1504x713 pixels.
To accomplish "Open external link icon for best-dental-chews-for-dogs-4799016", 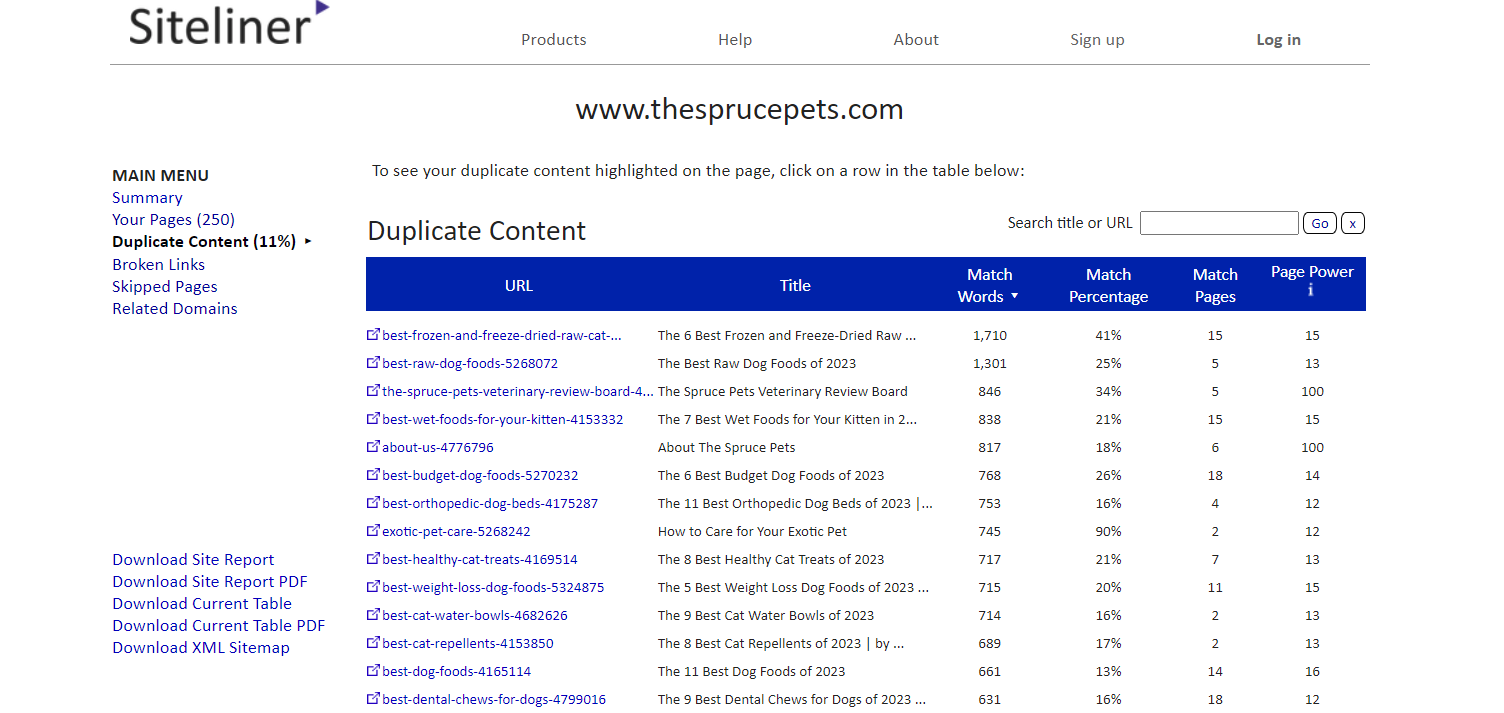I will [374, 699].
